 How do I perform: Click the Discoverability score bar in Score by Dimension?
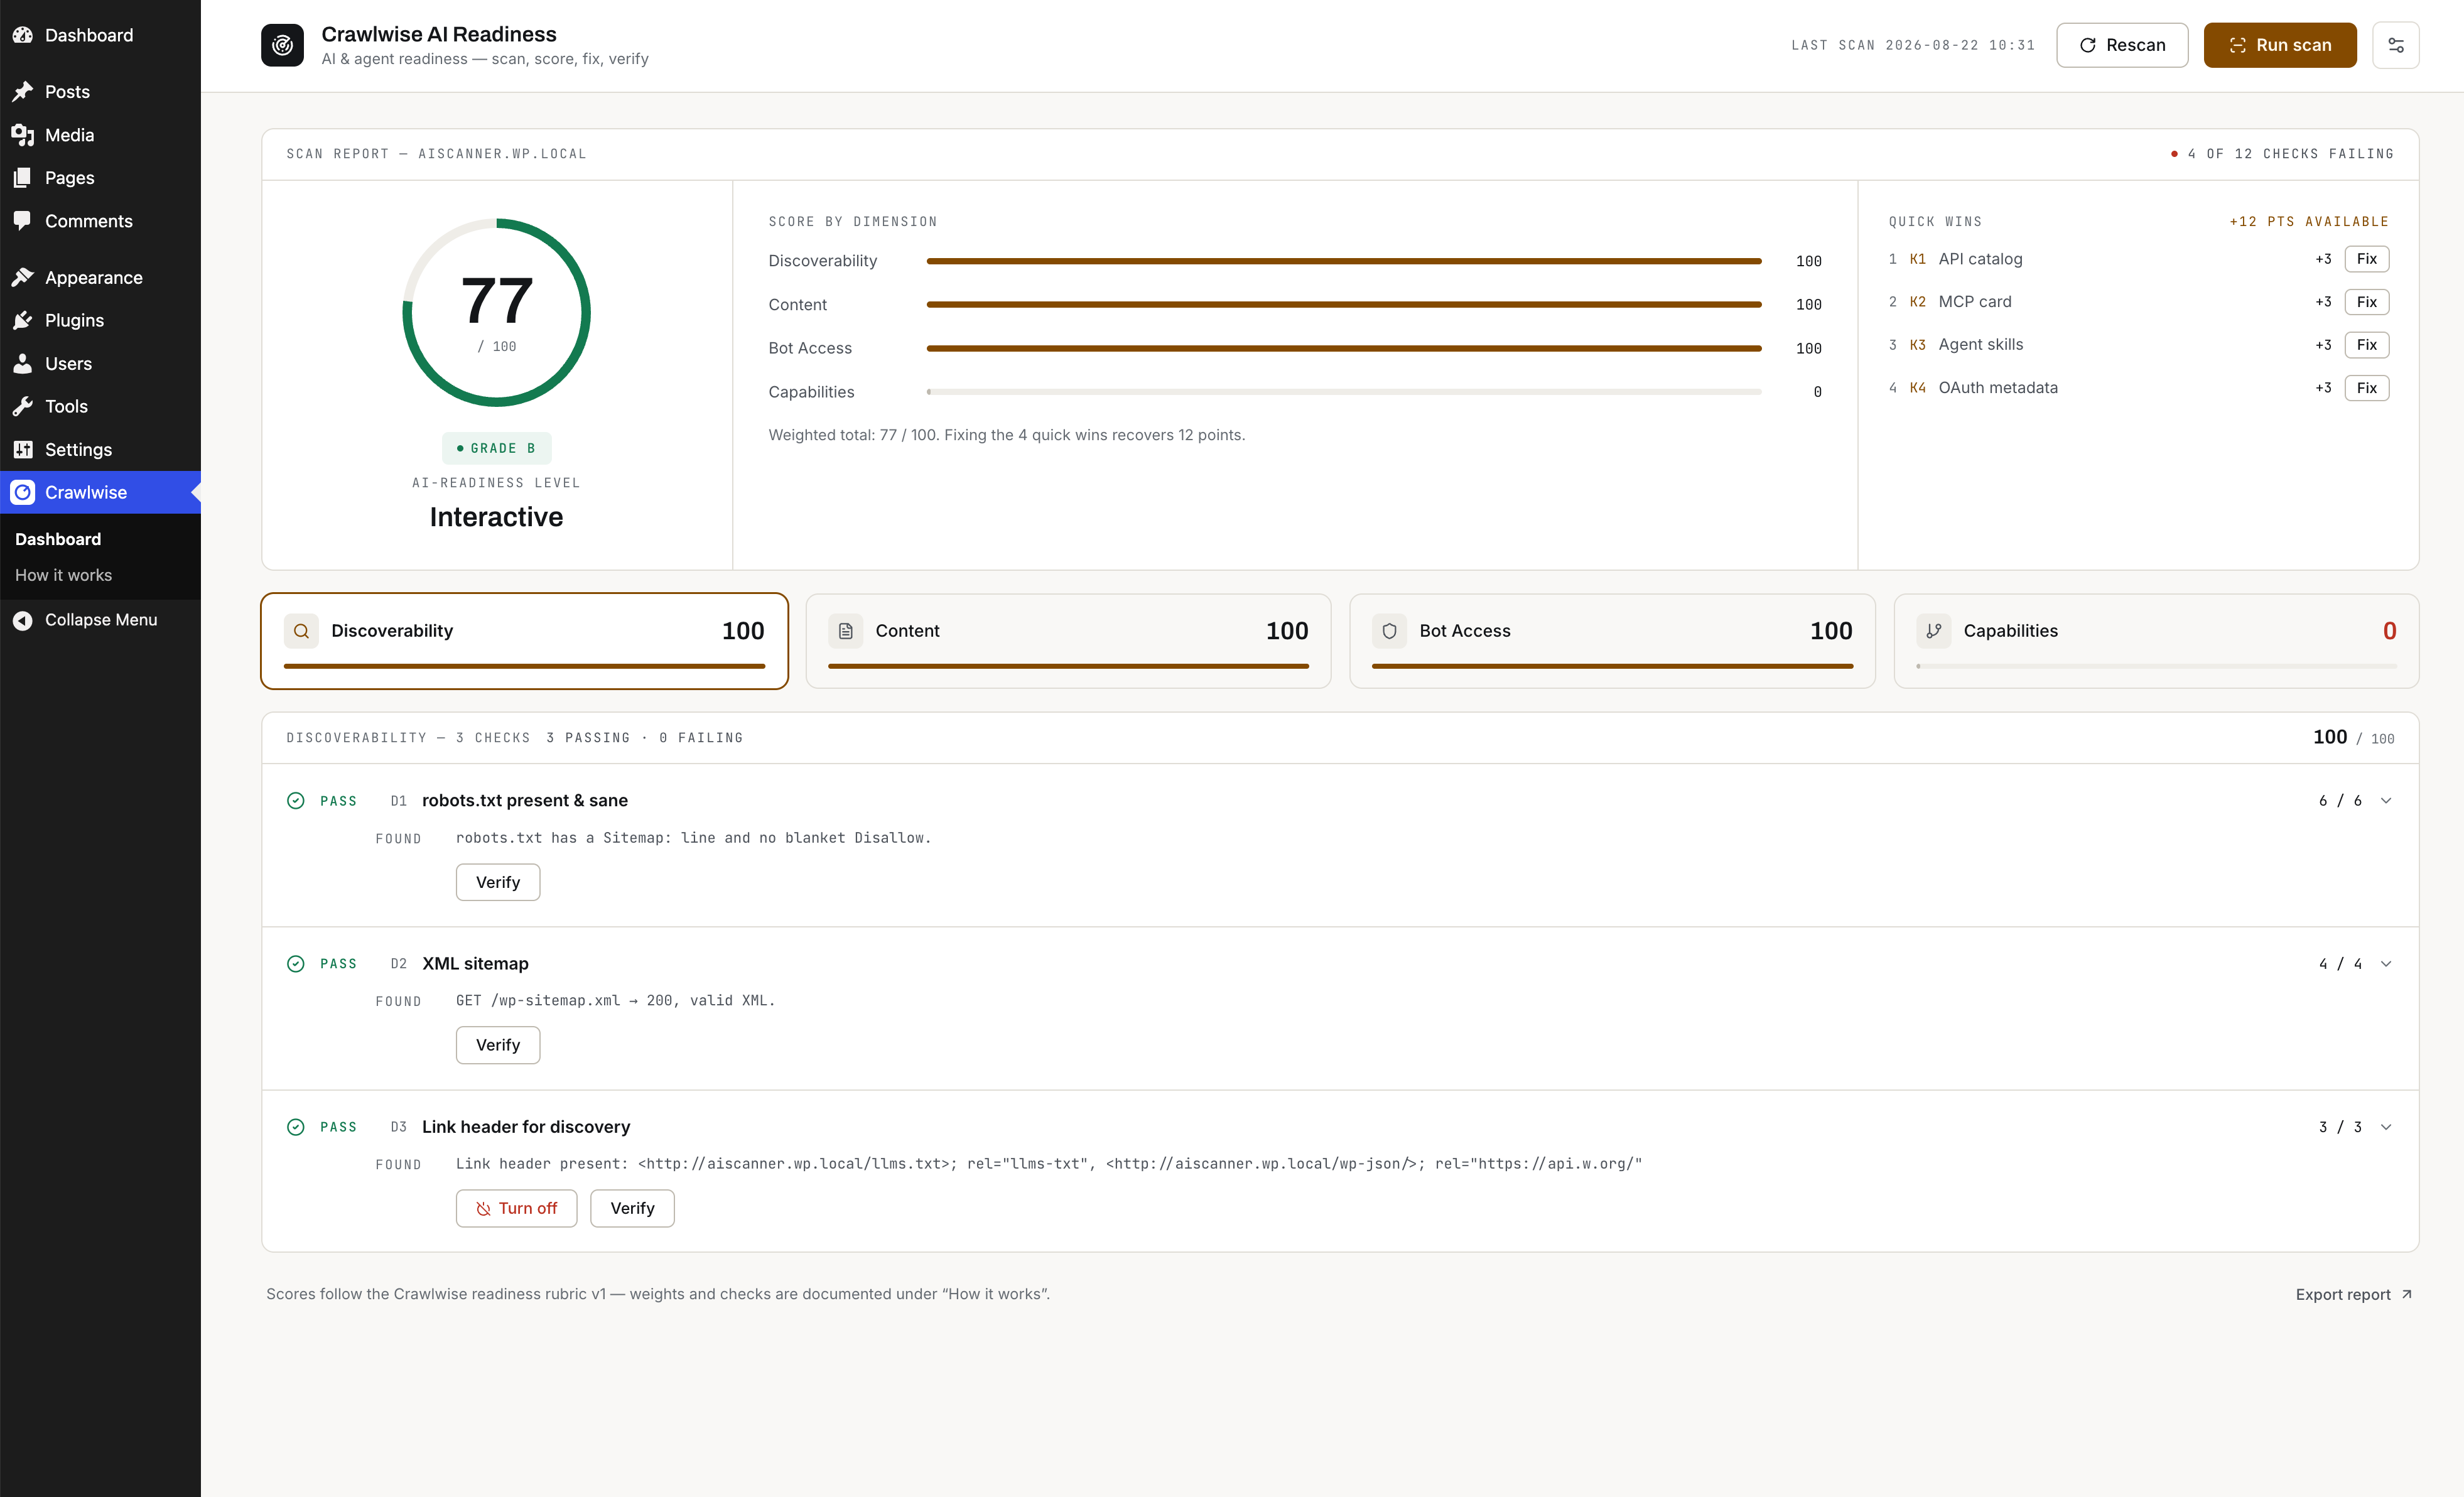pyautogui.click(x=1344, y=261)
